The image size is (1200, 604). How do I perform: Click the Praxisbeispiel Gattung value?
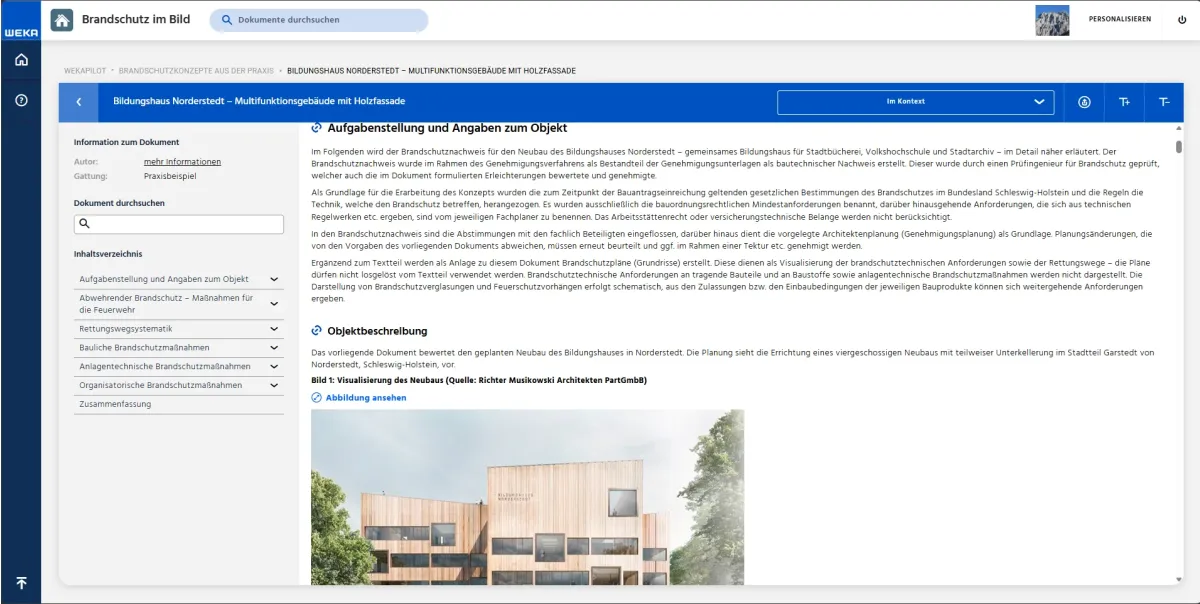click(170, 176)
